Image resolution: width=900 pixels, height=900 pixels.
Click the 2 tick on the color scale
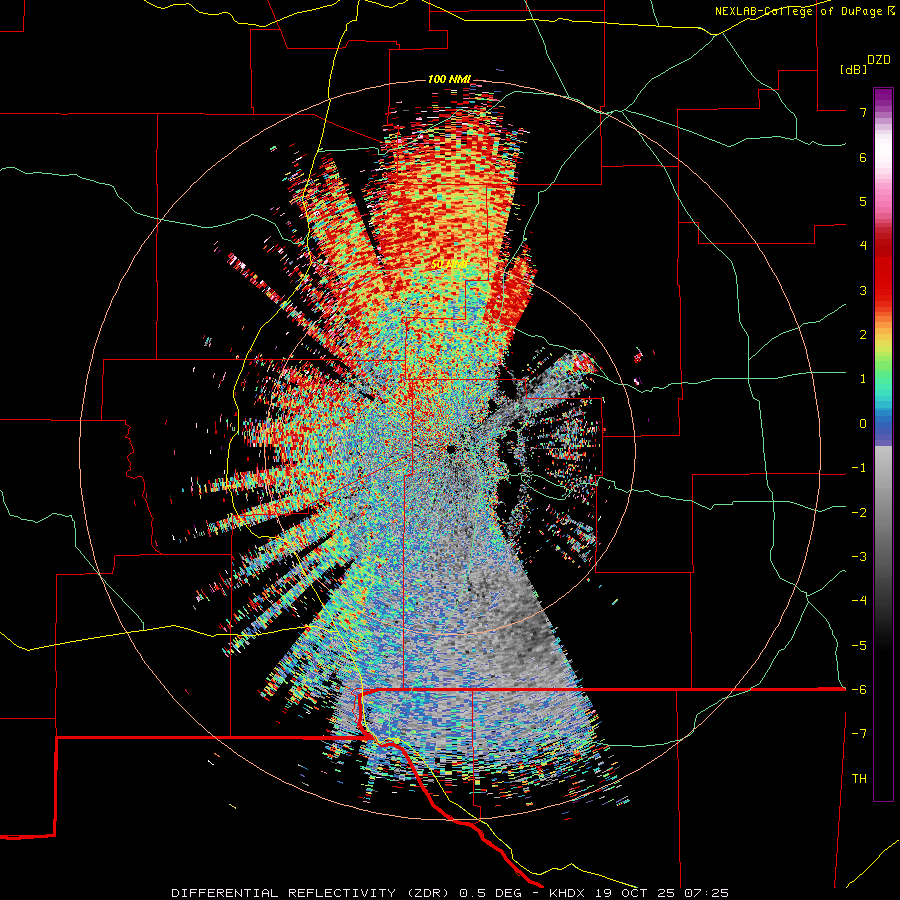click(x=863, y=335)
